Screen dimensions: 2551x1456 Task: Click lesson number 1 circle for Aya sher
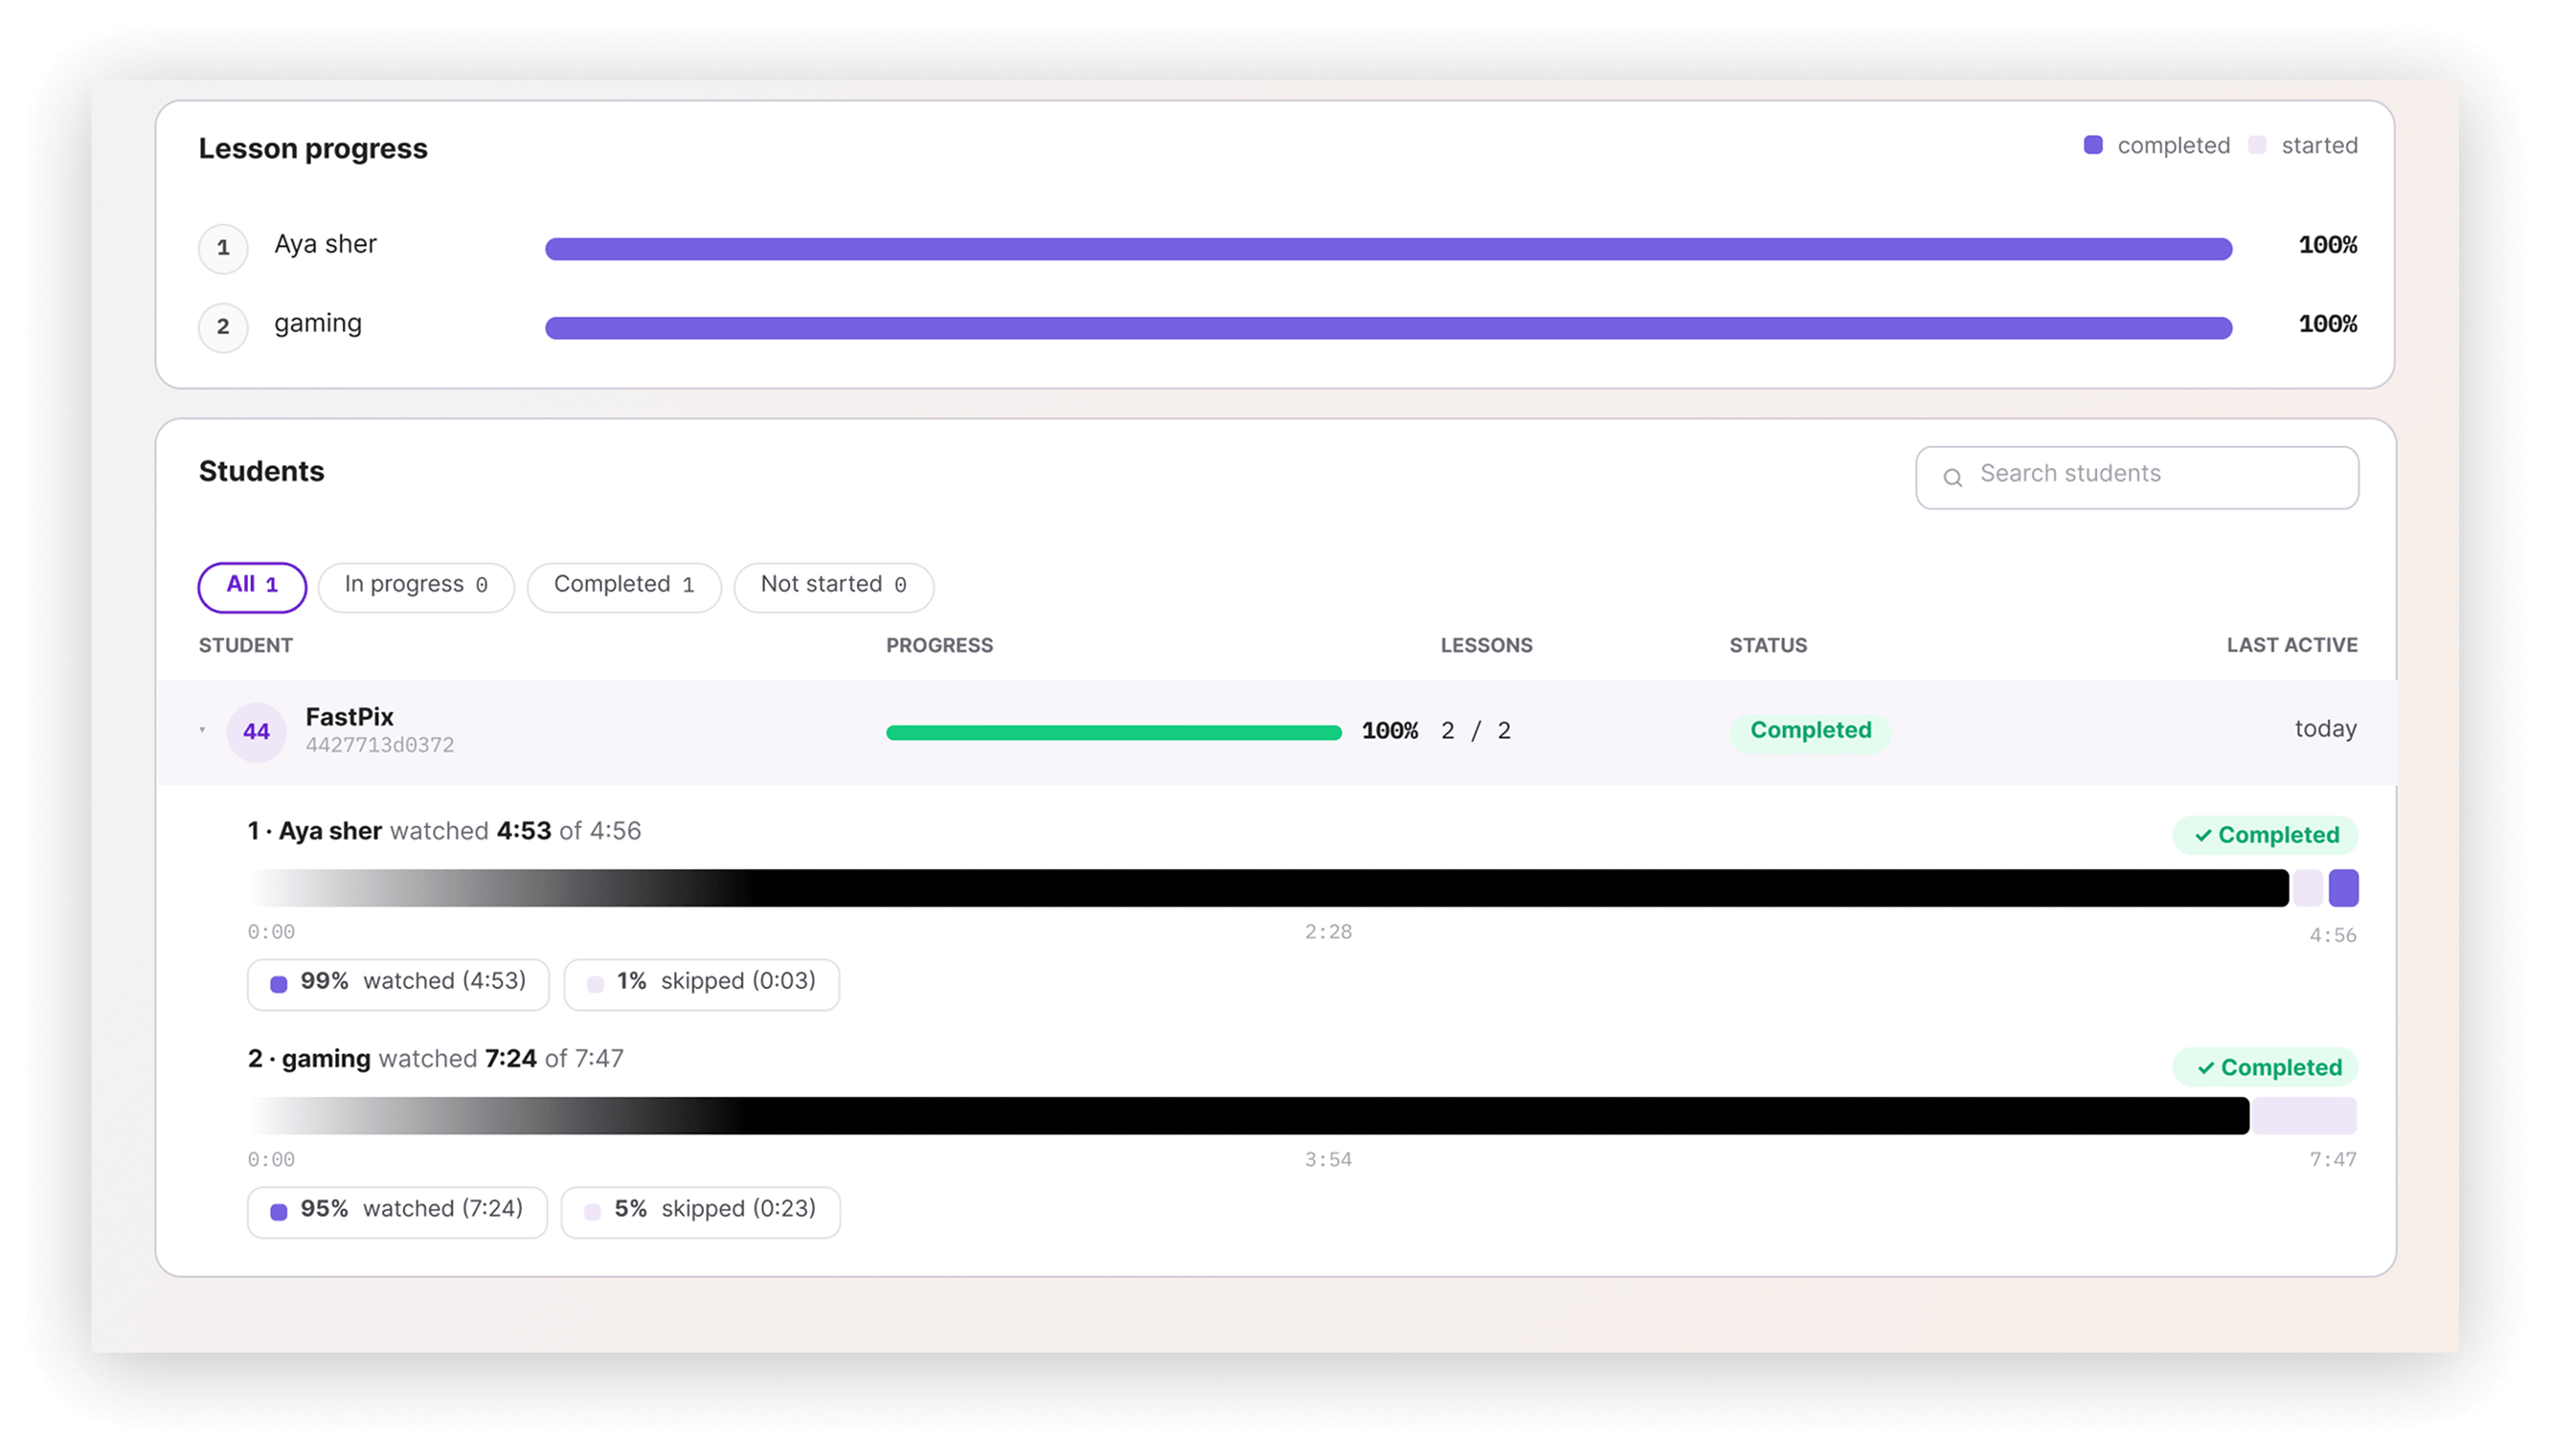pos(223,248)
